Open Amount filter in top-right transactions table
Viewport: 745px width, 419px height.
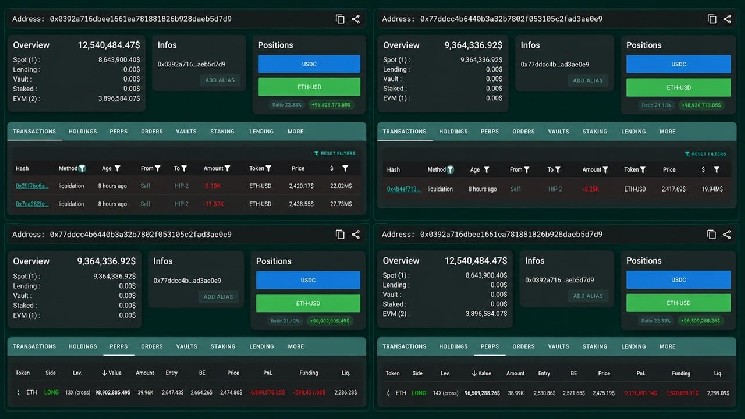tap(605, 170)
